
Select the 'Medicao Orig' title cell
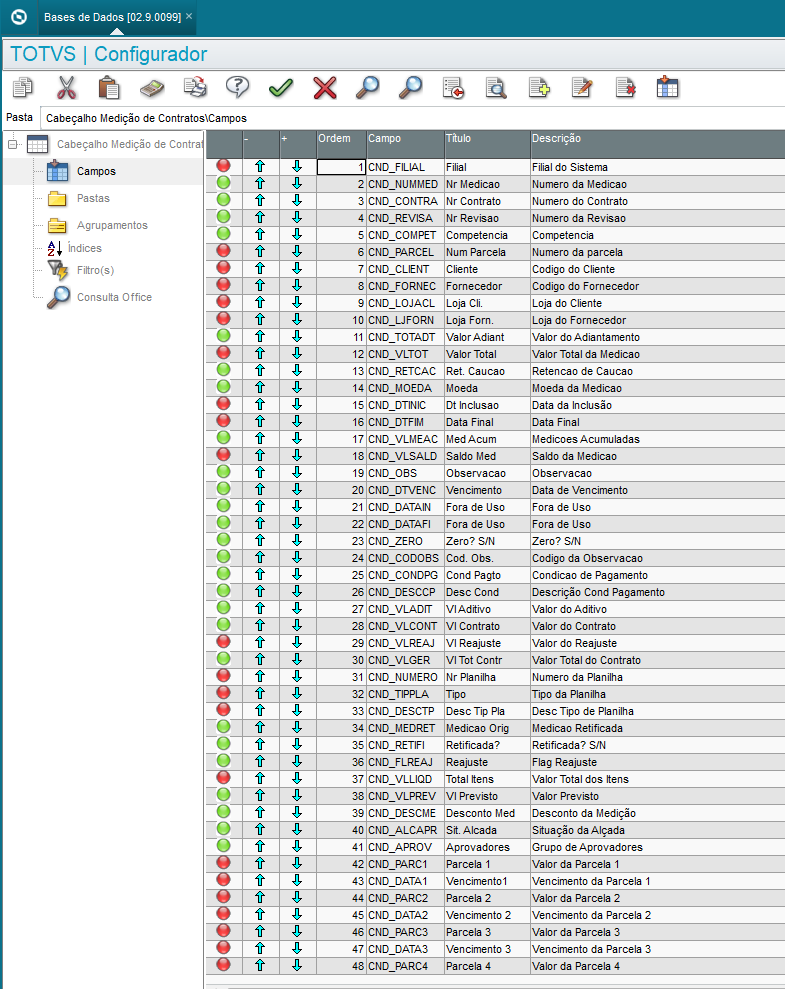tap(487, 729)
